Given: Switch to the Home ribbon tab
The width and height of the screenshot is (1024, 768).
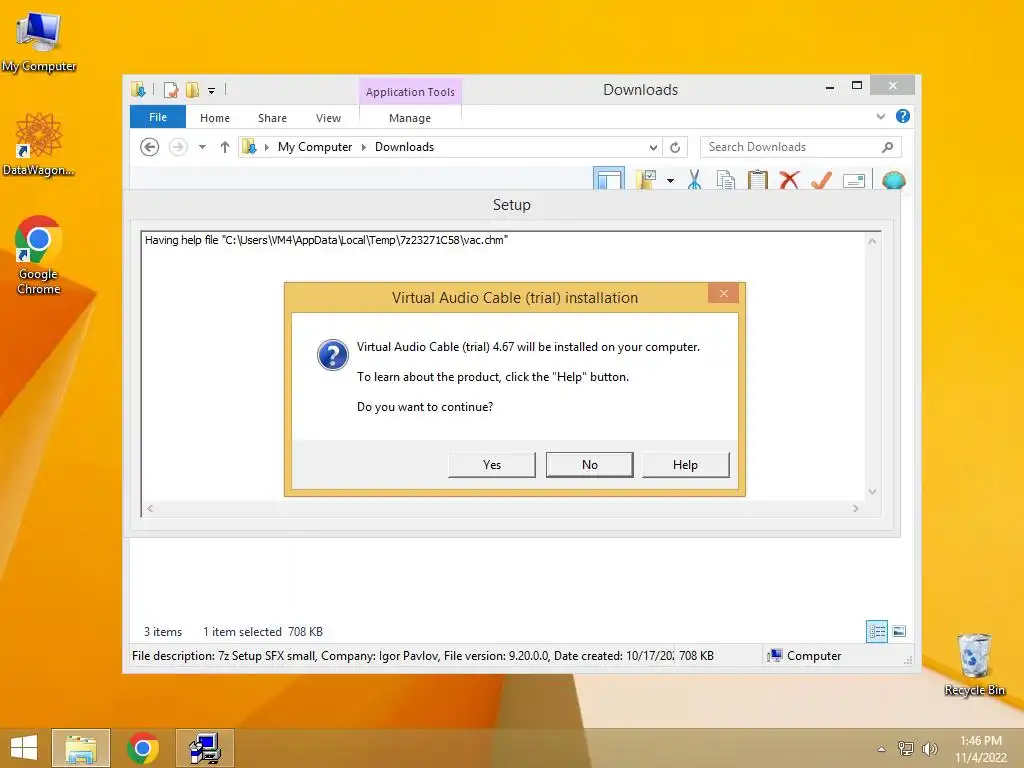Looking at the screenshot, I should (215, 118).
